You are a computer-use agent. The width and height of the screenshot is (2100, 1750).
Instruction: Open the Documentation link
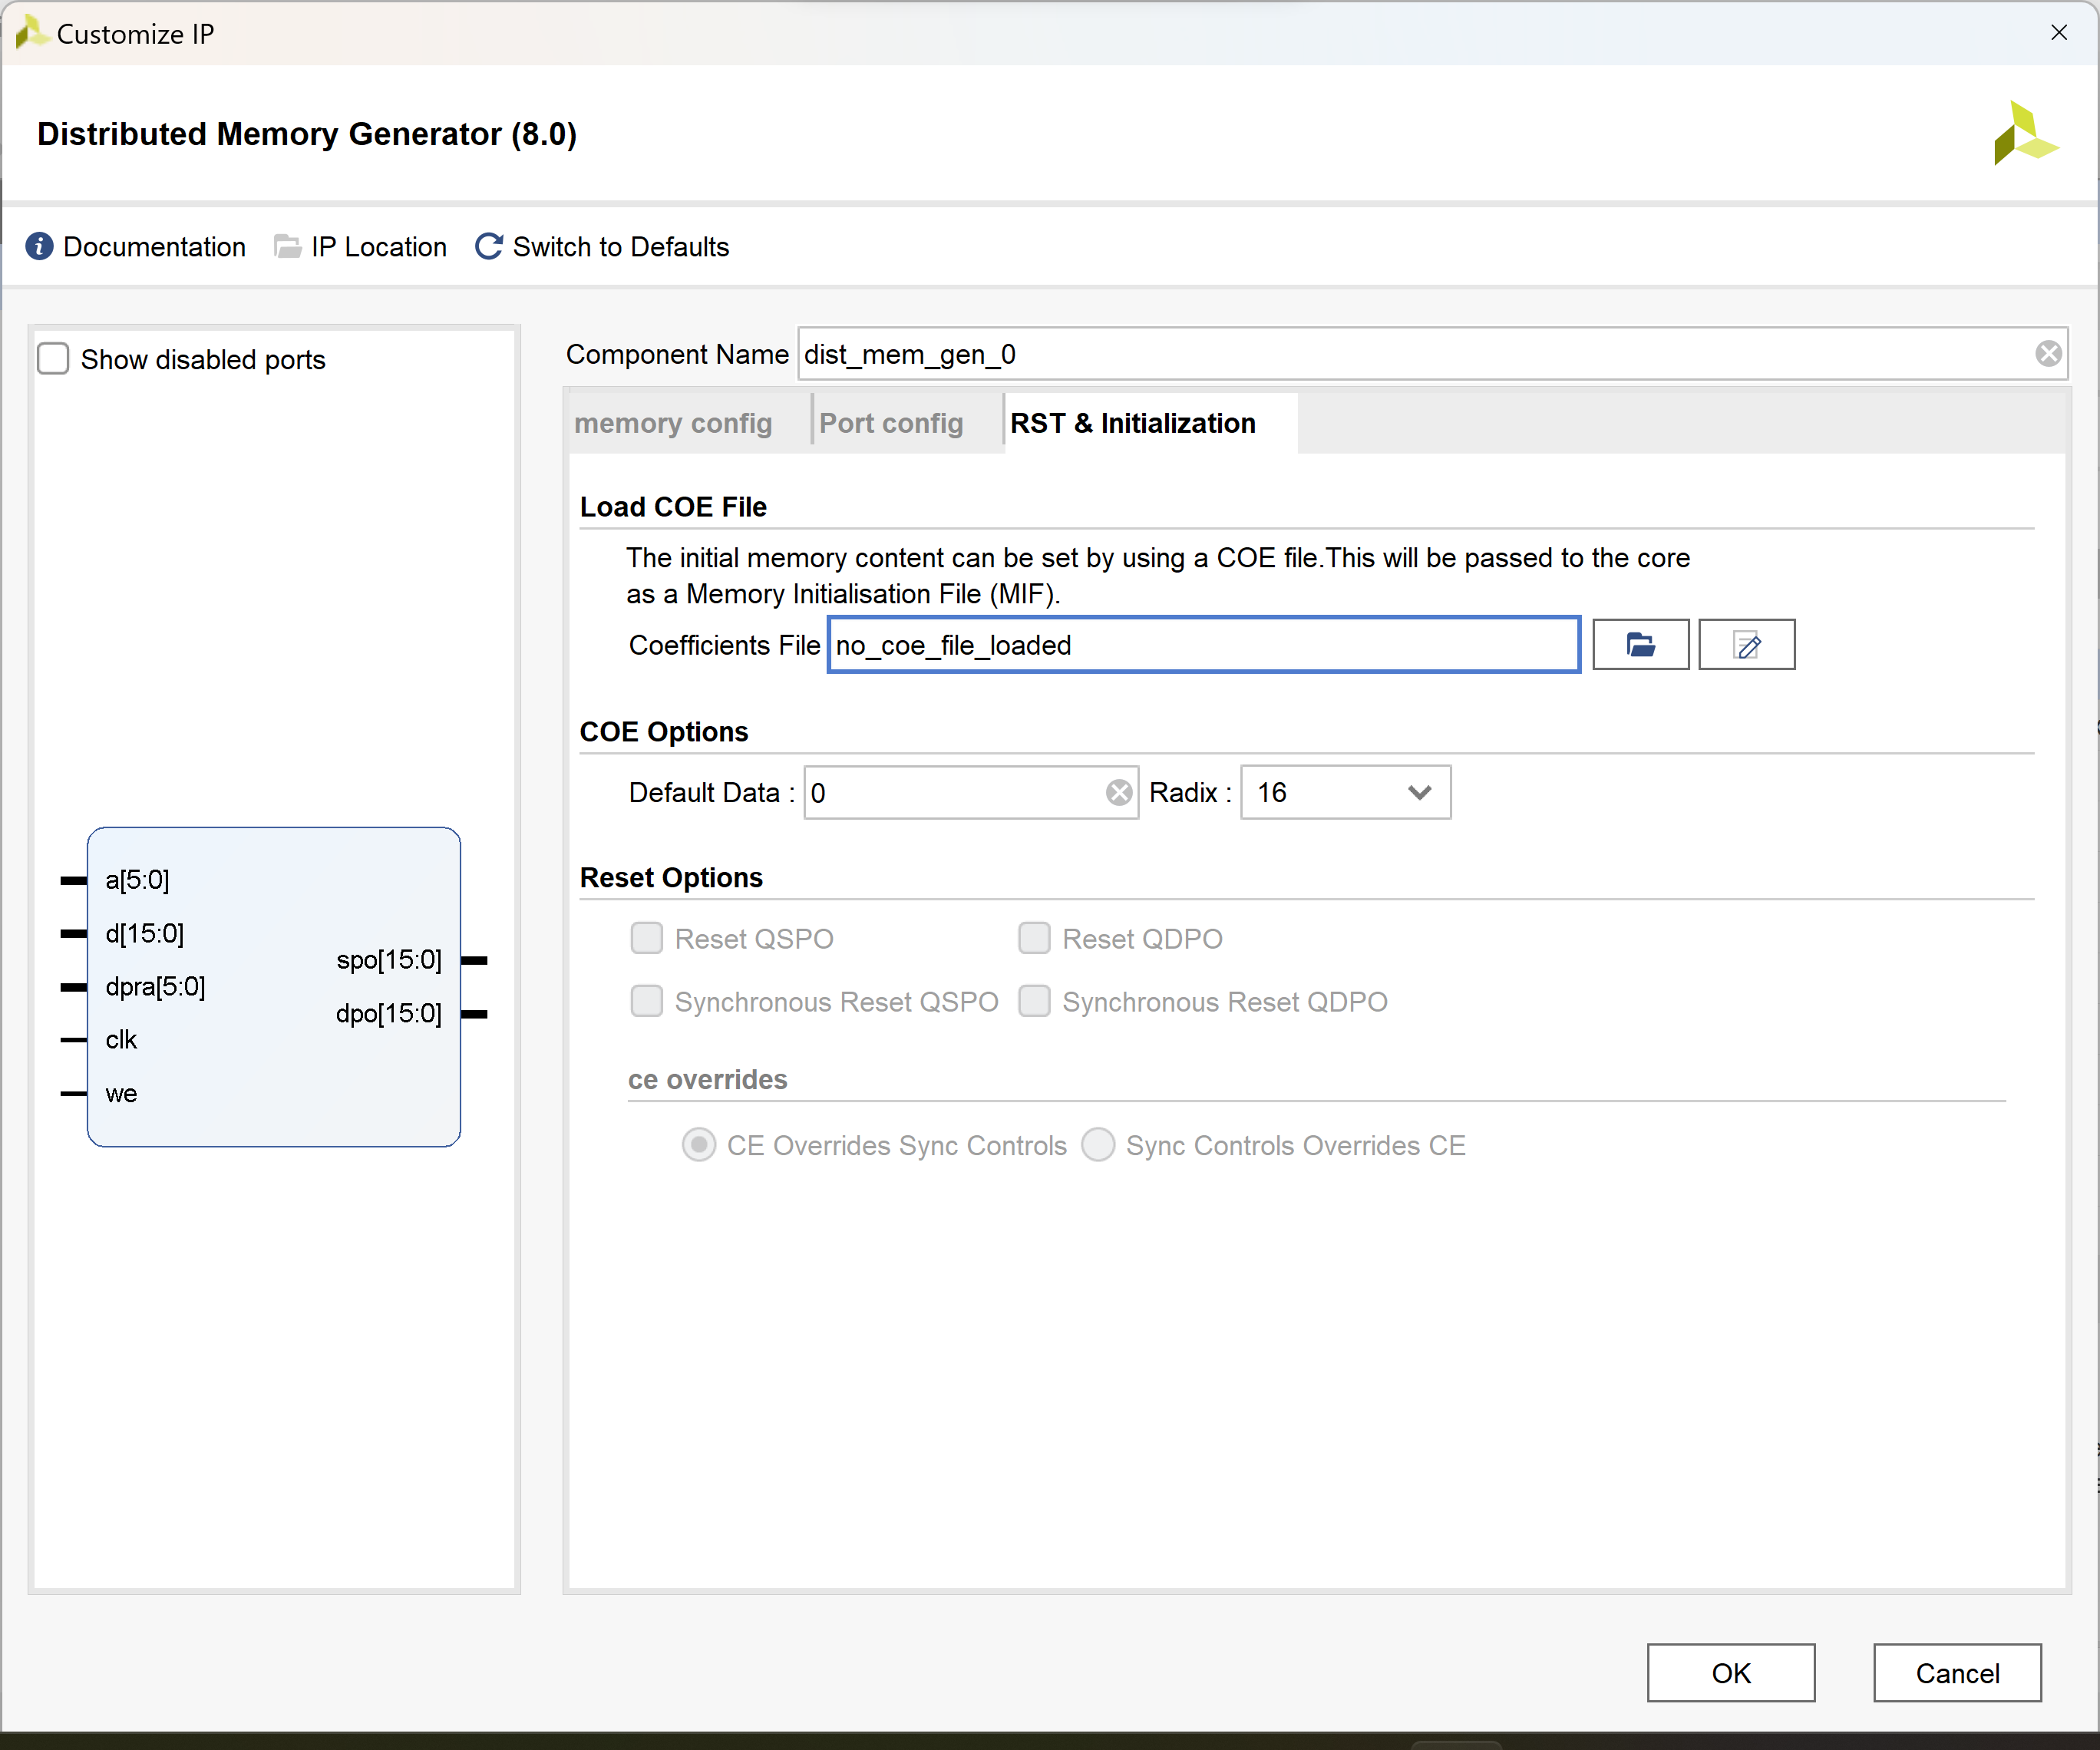(154, 247)
